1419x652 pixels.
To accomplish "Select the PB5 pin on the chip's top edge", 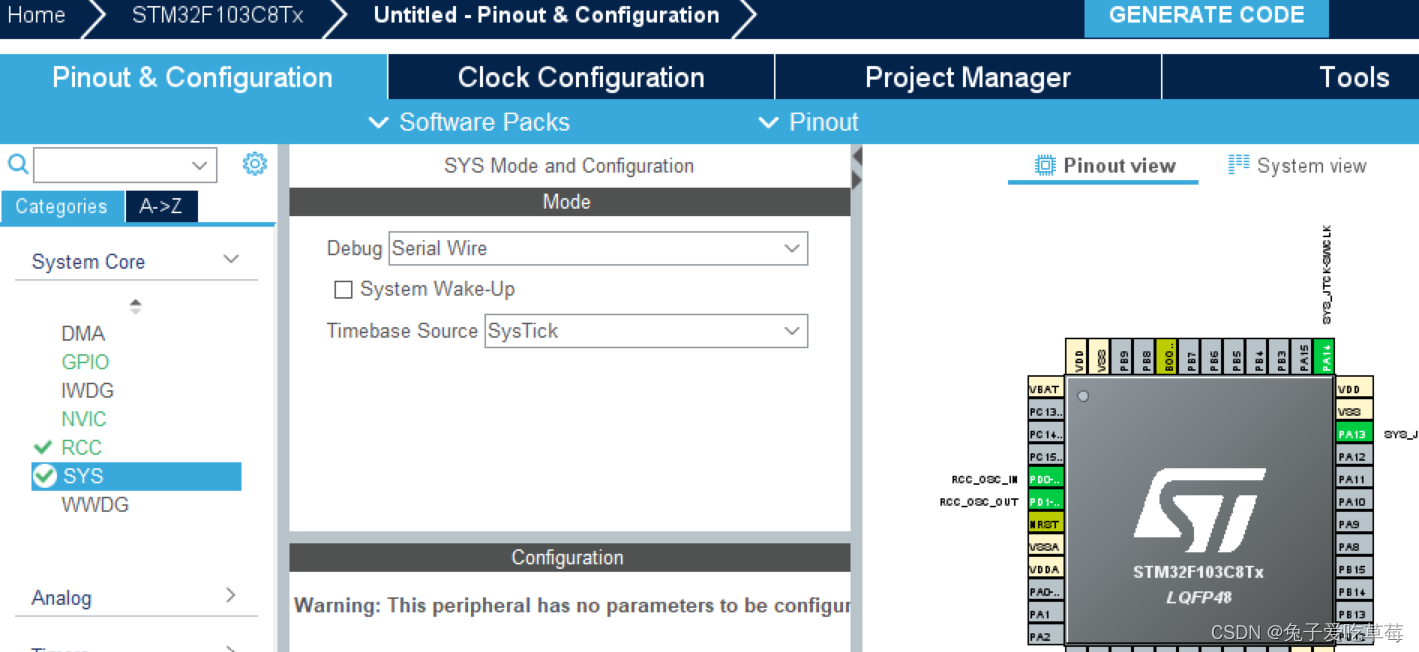I will pos(1235,356).
